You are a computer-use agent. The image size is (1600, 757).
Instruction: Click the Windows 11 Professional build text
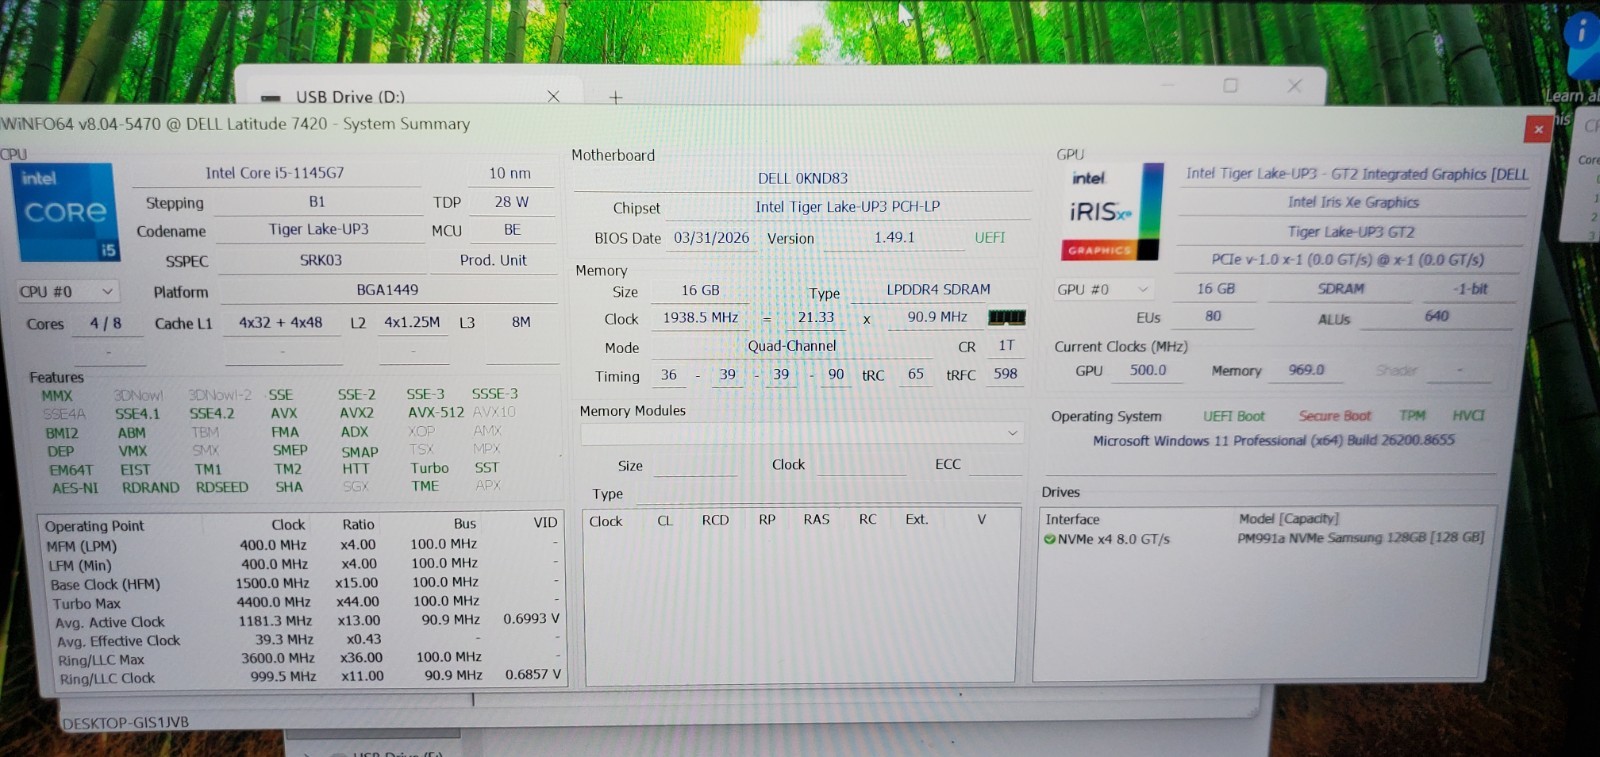coord(1273,440)
